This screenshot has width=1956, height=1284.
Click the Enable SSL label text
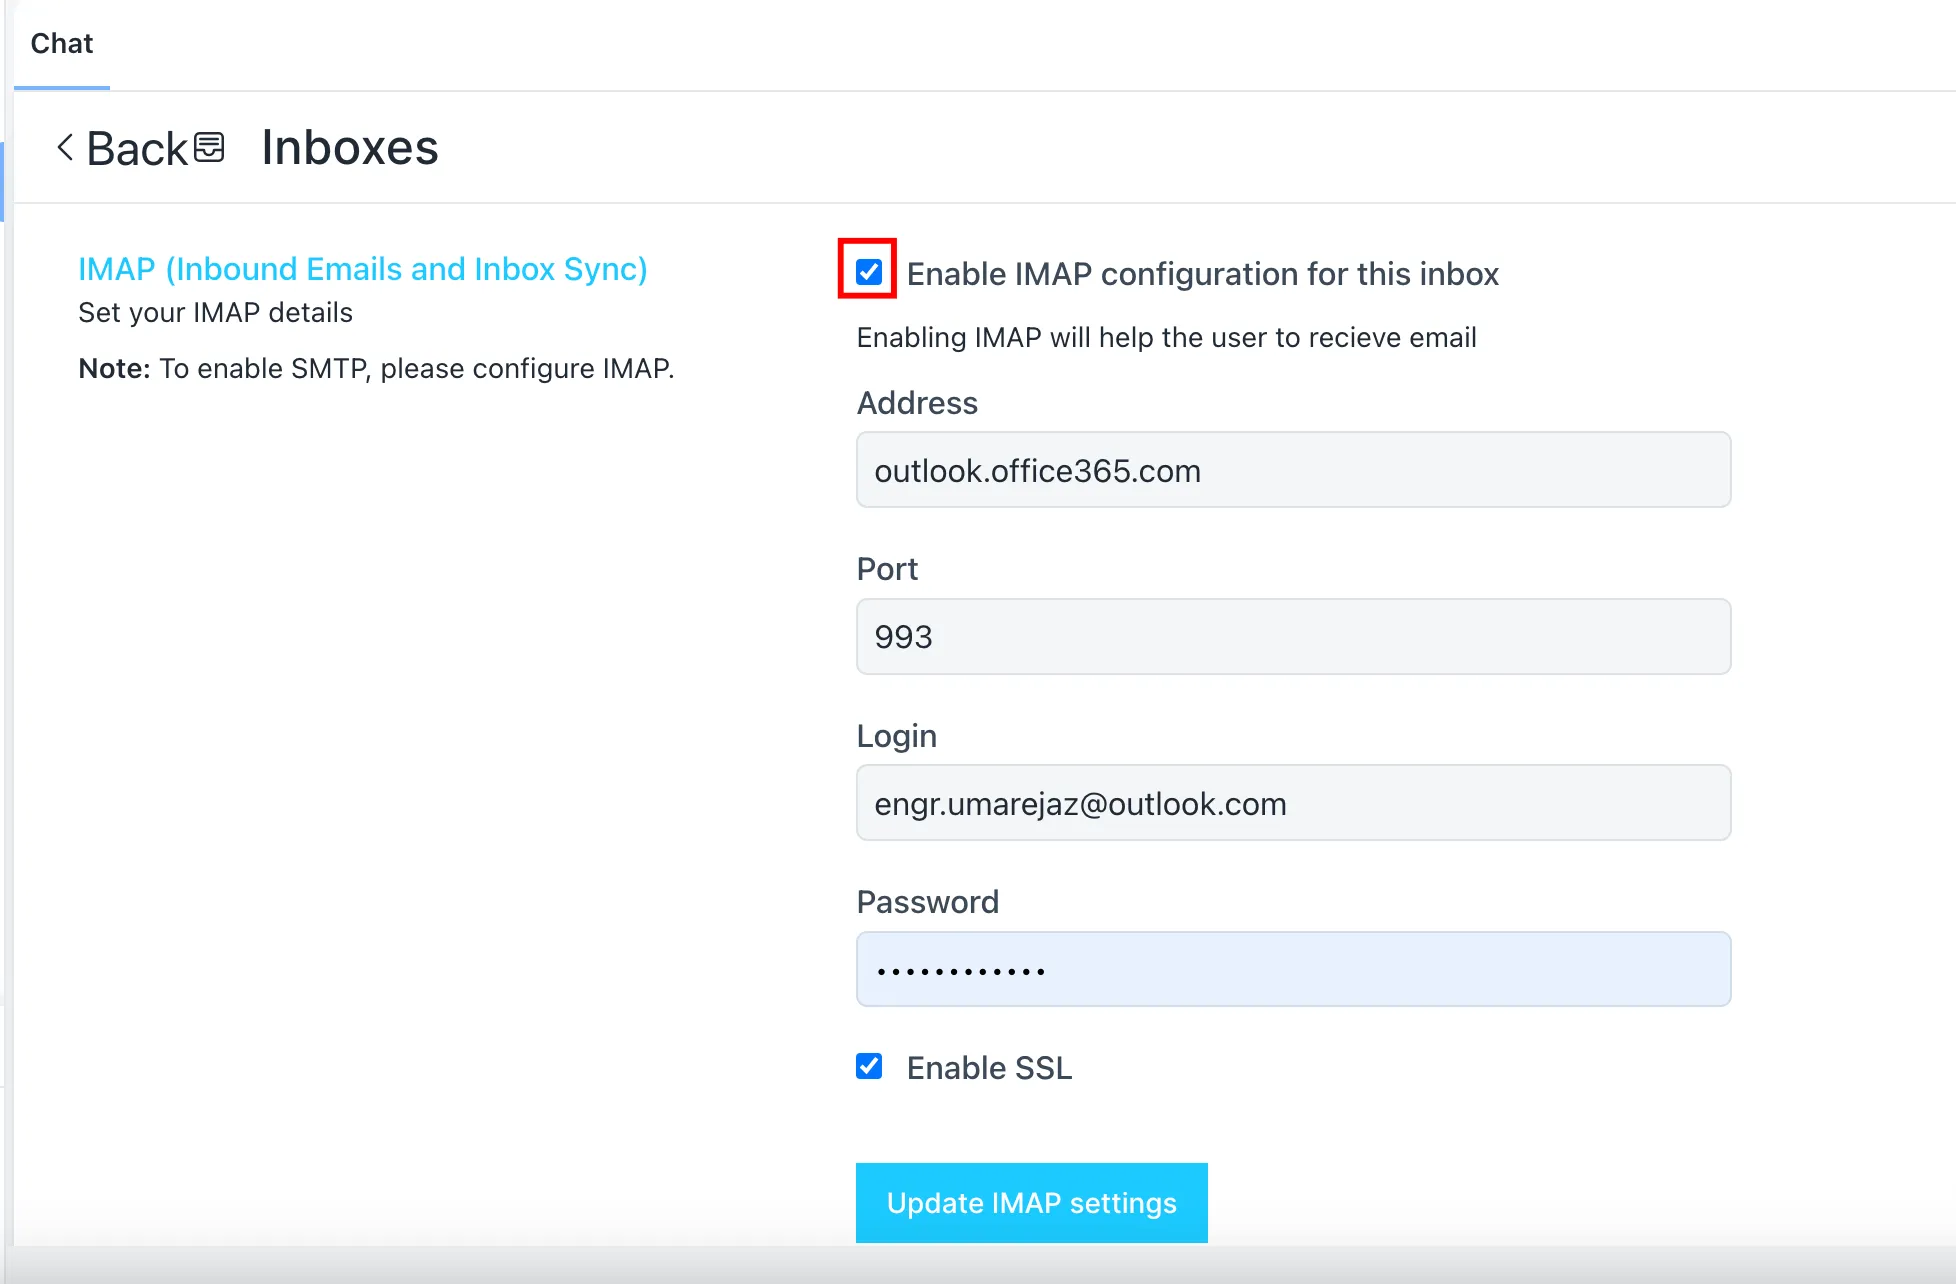click(988, 1068)
